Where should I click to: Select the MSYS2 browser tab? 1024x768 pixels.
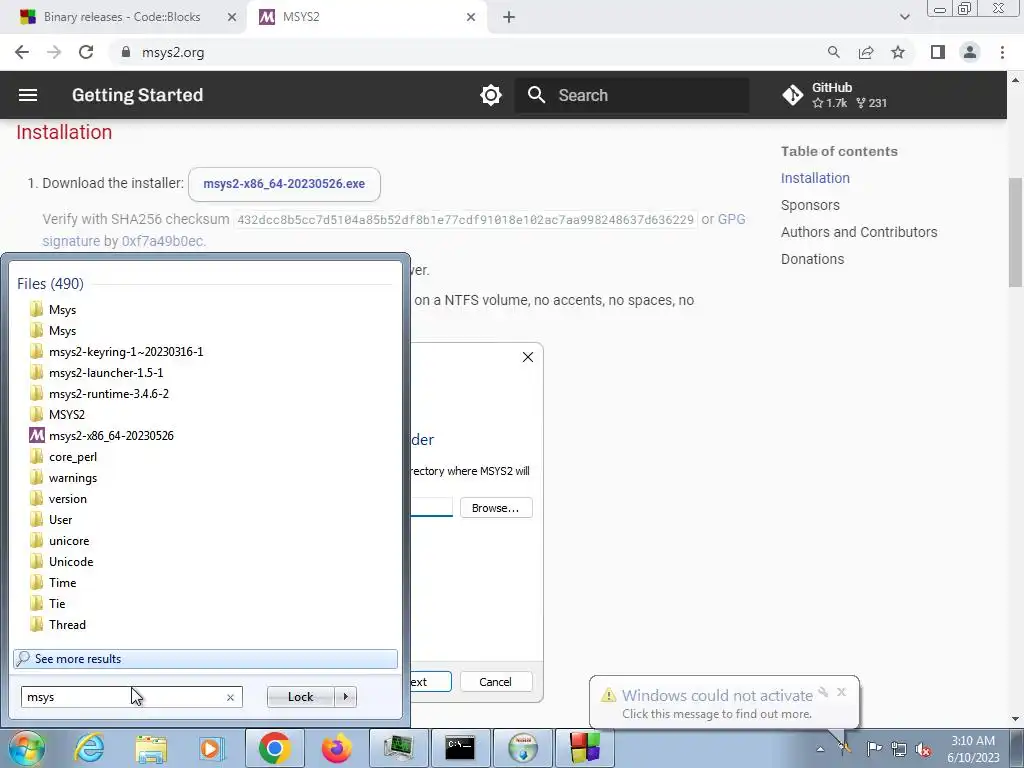pos(366,17)
